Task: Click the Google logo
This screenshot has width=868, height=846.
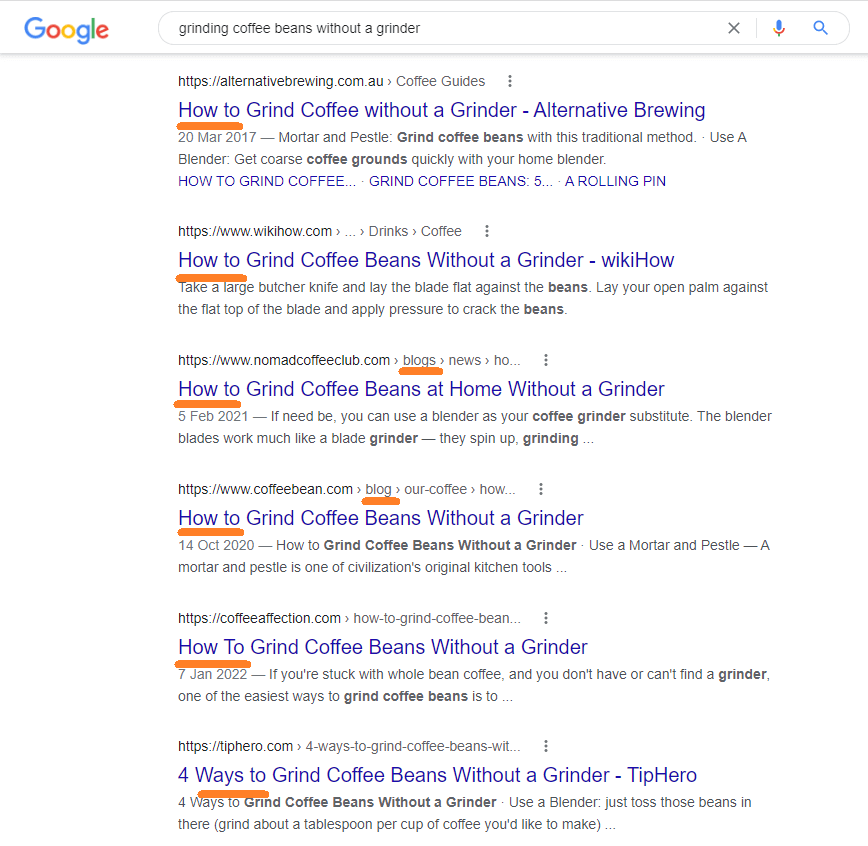Action: click(66, 29)
